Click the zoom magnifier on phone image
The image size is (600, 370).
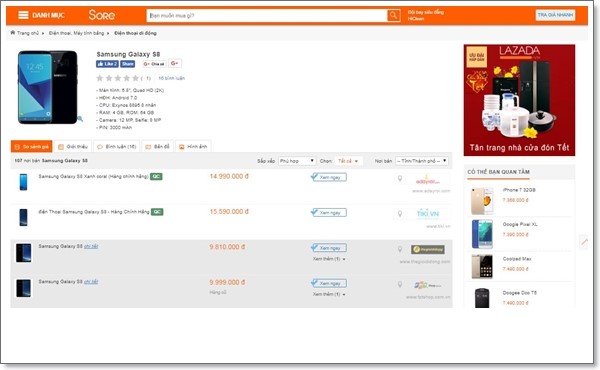tap(80, 119)
